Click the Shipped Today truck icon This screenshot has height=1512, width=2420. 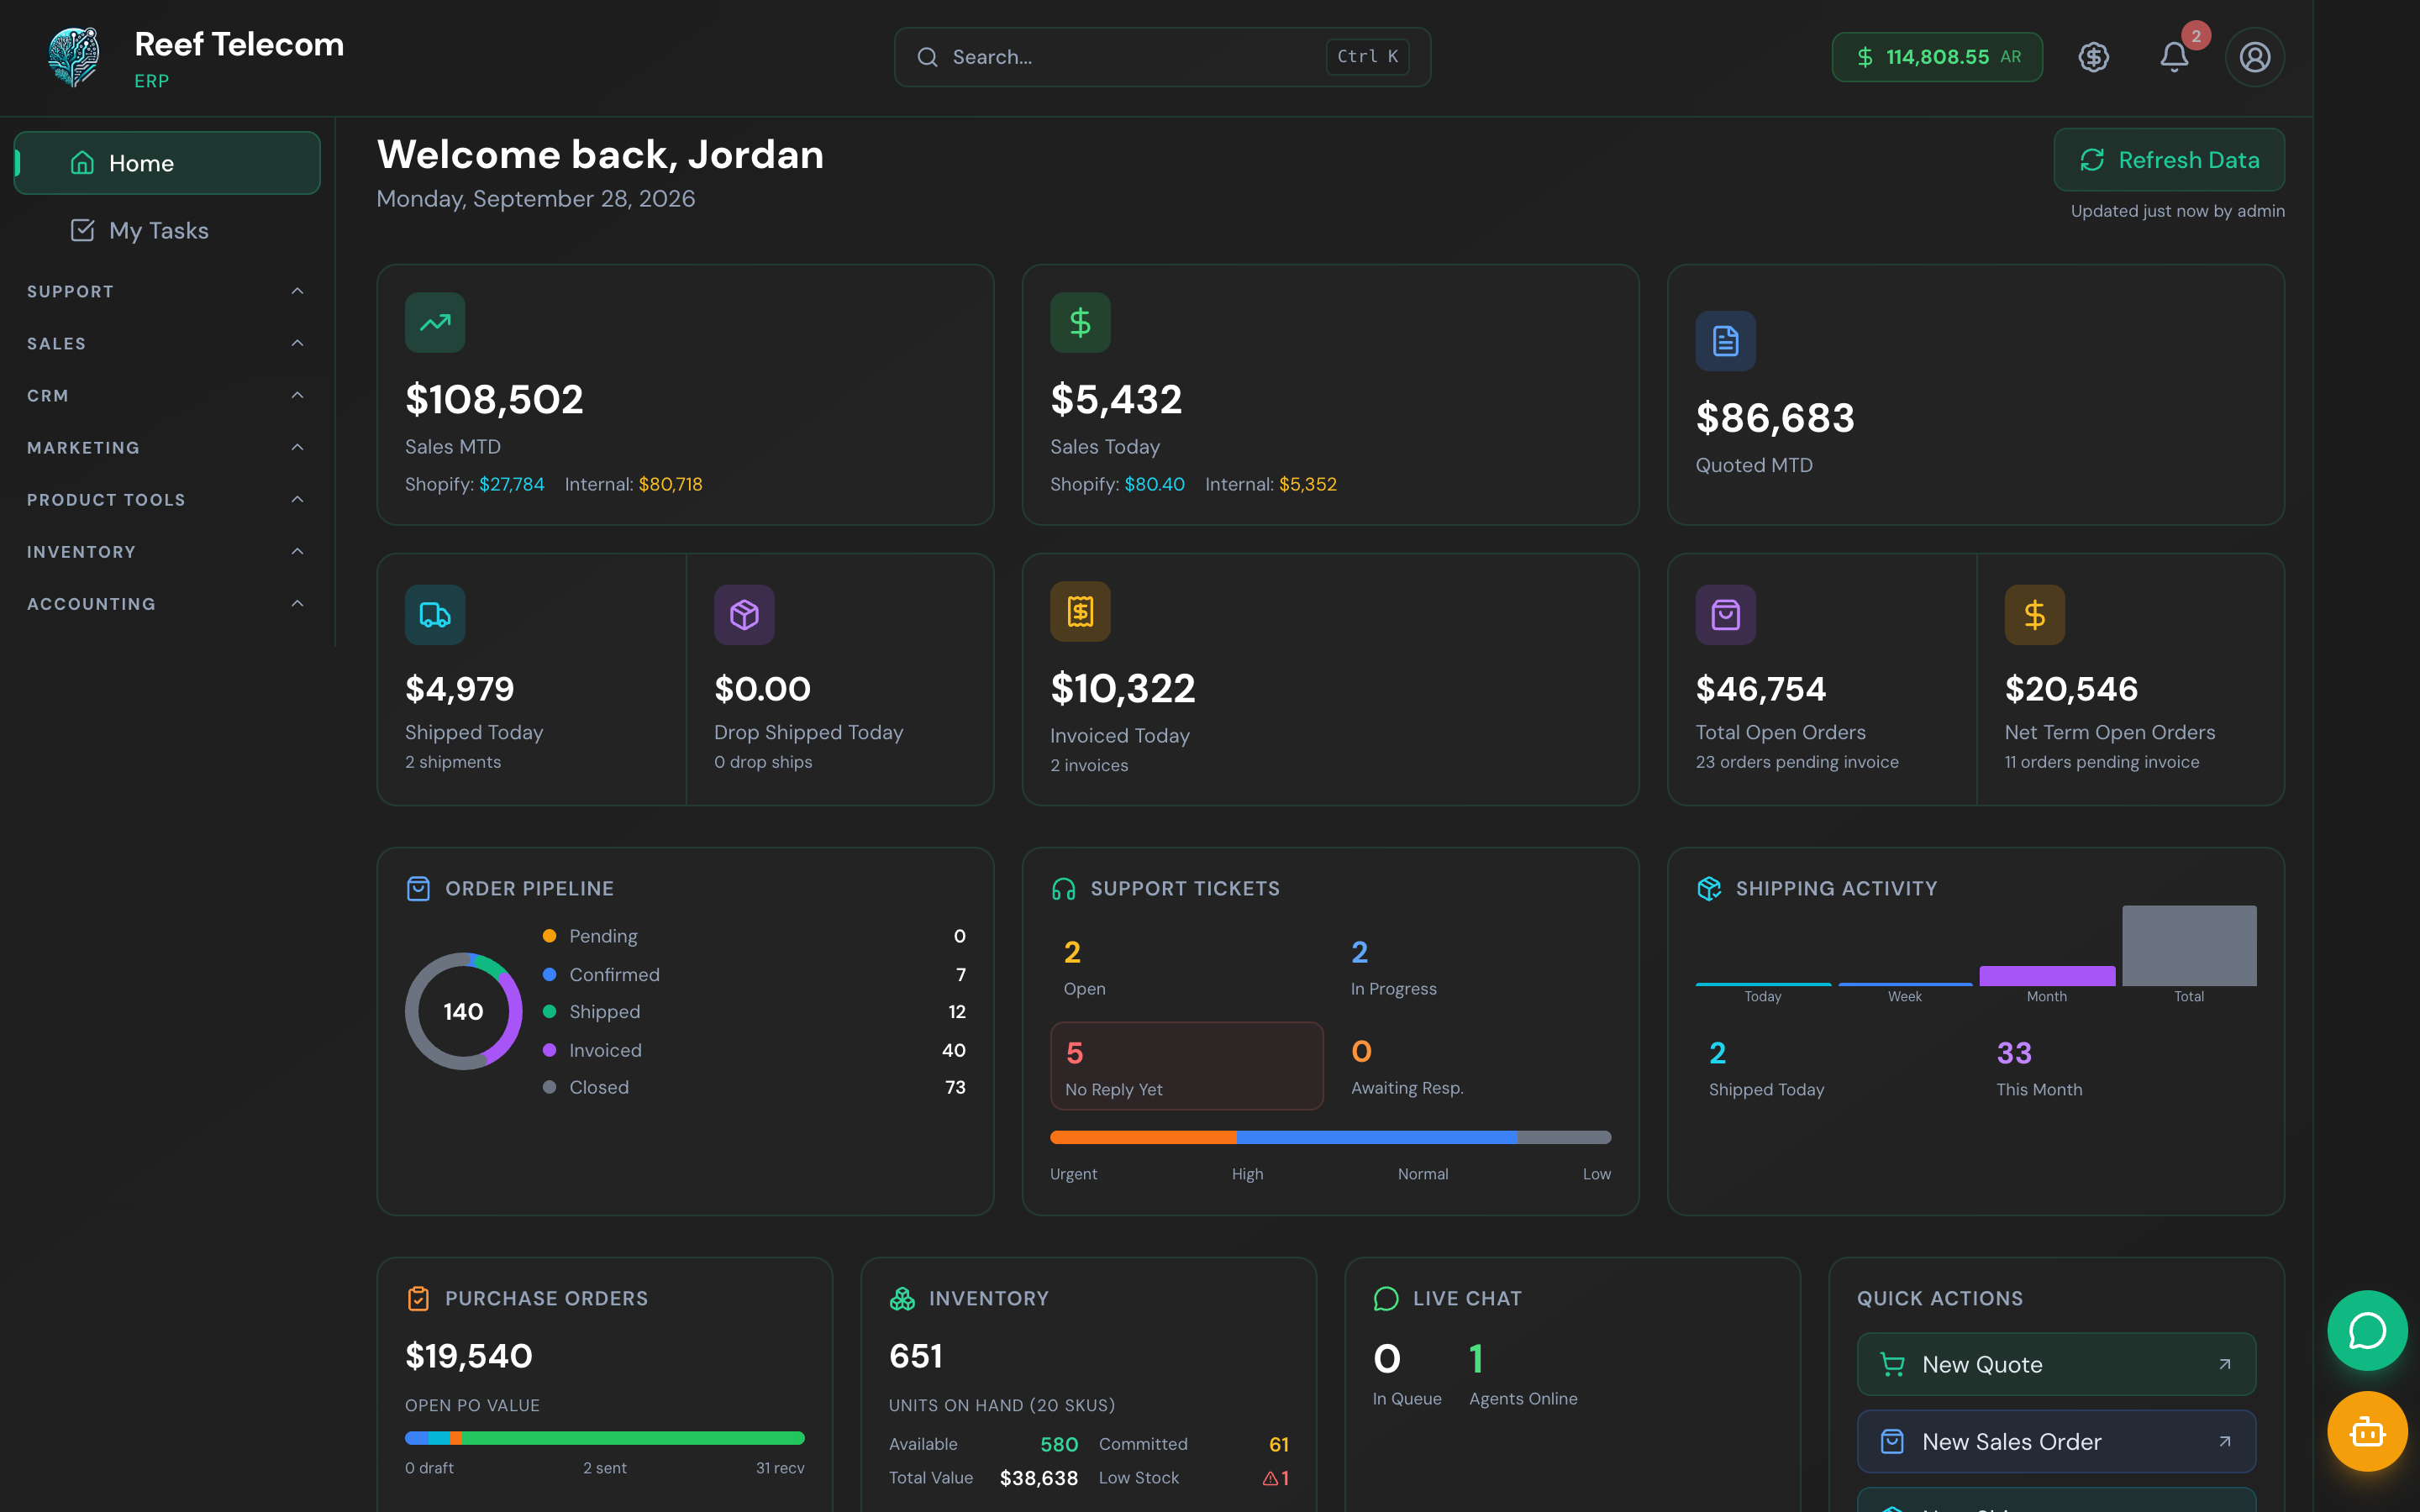[x=435, y=614]
